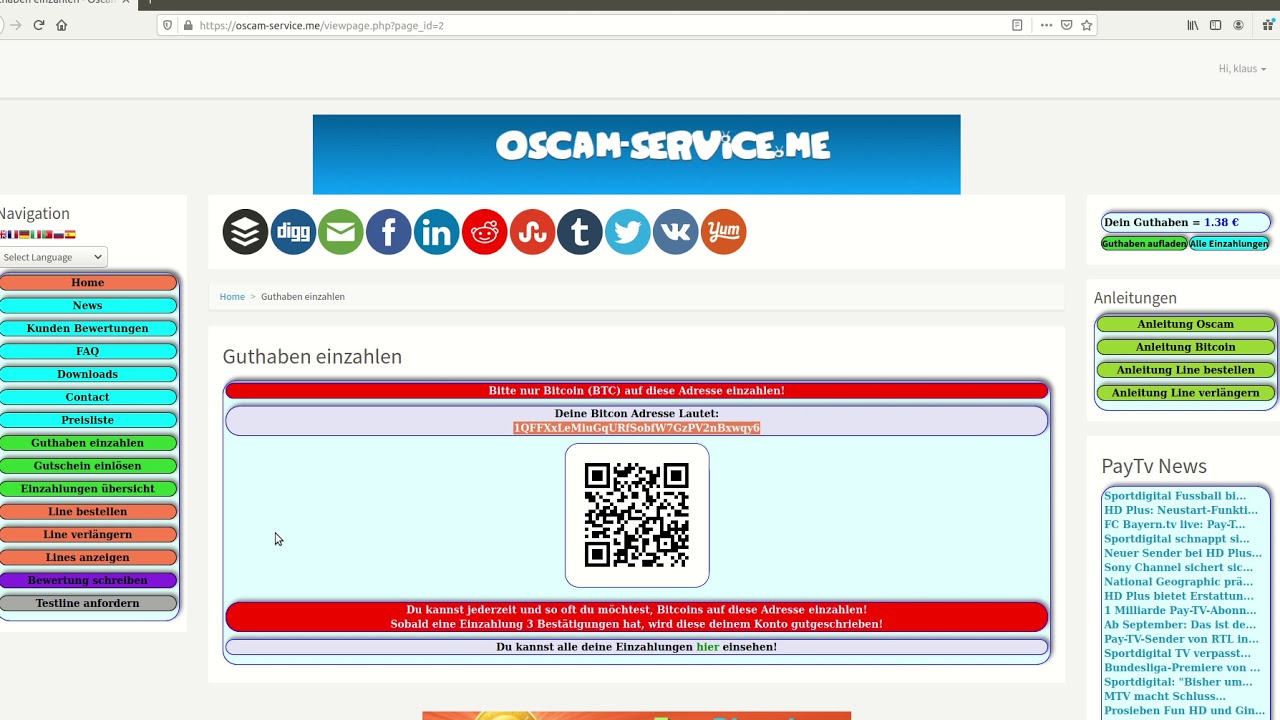Viewport: 1280px width, 720px height.
Task: Select Guthaben einzahlen in navigation
Action: coord(88,443)
